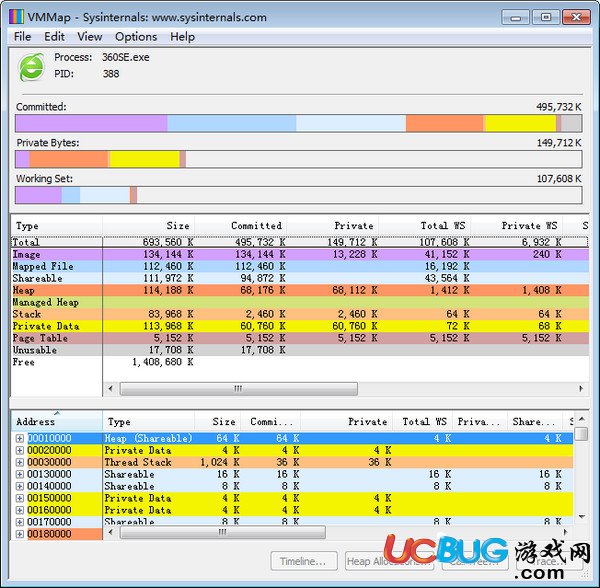The image size is (600, 588).
Task: Expand address 00030000 row
Action: [20, 462]
